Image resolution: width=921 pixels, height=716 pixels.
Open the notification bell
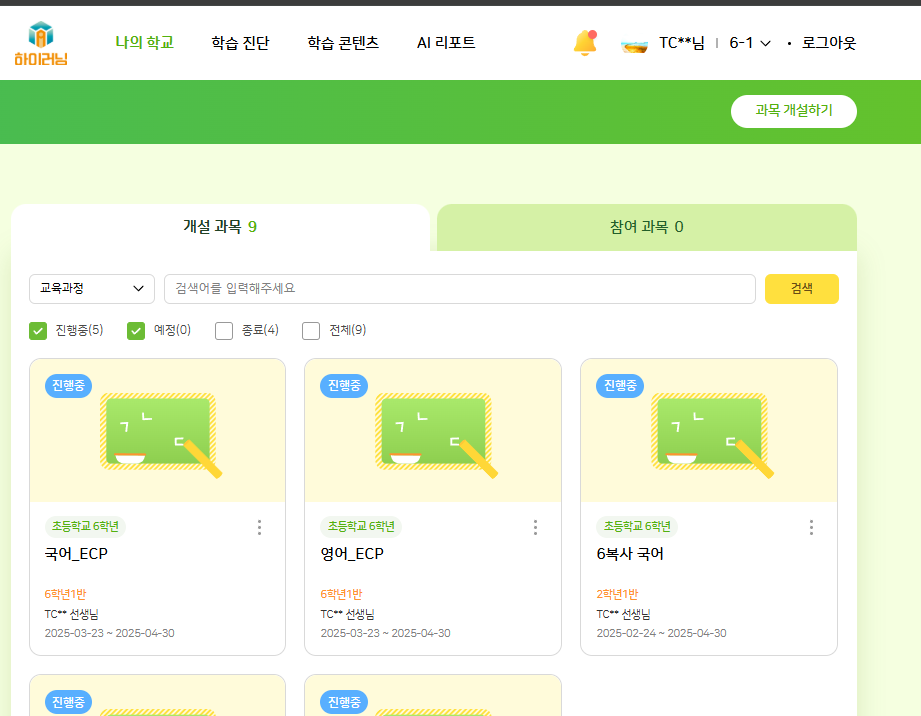click(x=584, y=43)
